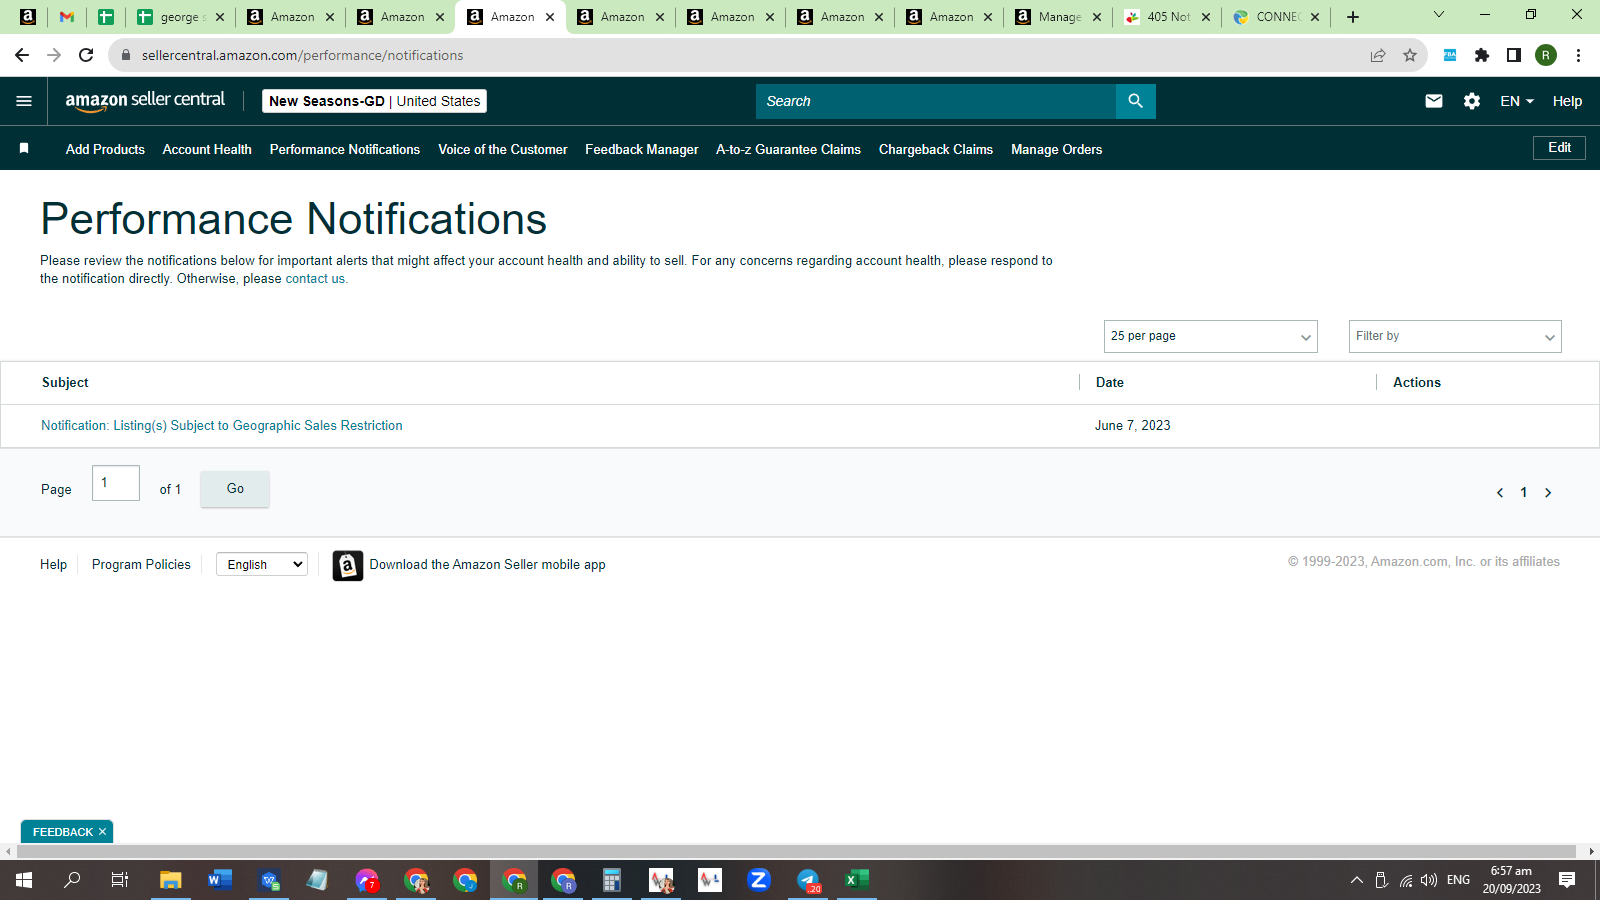Open the Seller Central hamburger menu
Image resolution: width=1600 pixels, height=900 pixels.
[x=24, y=101]
